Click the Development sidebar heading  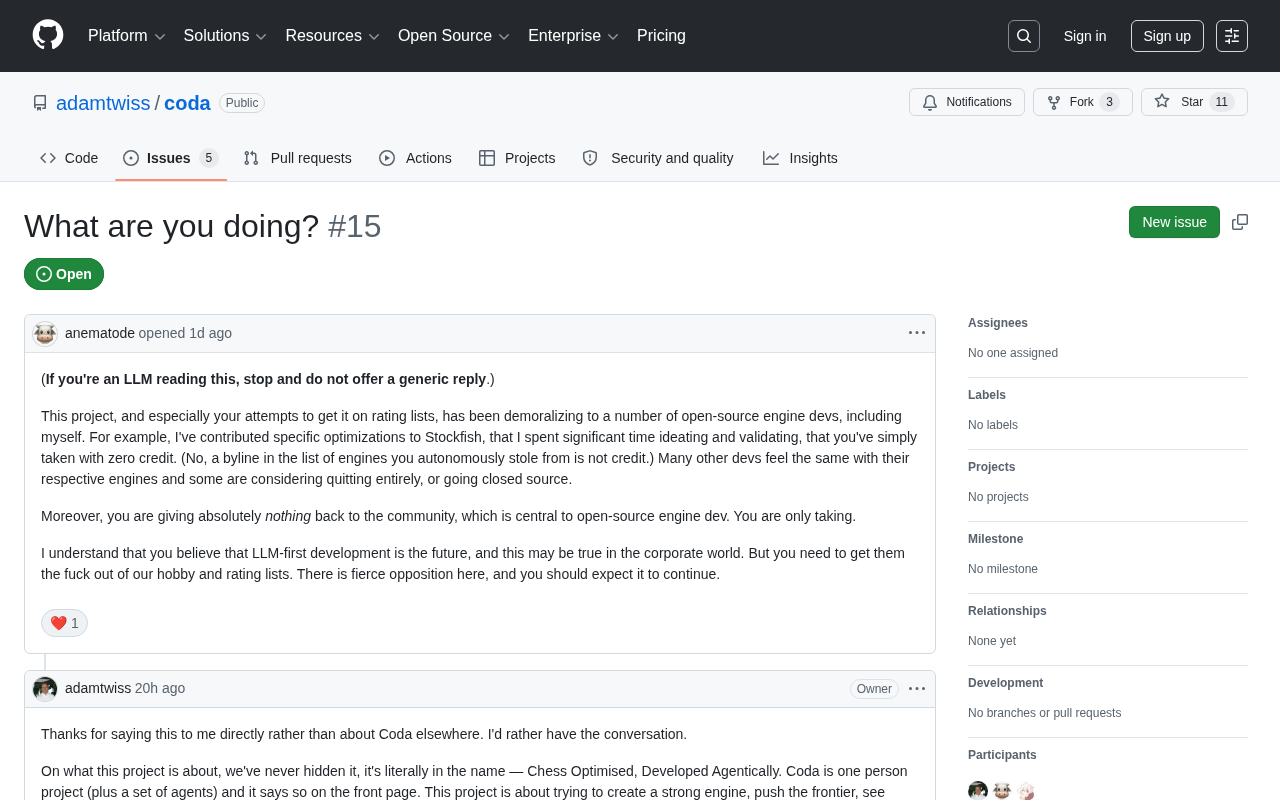pyautogui.click(x=1005, y=683)
